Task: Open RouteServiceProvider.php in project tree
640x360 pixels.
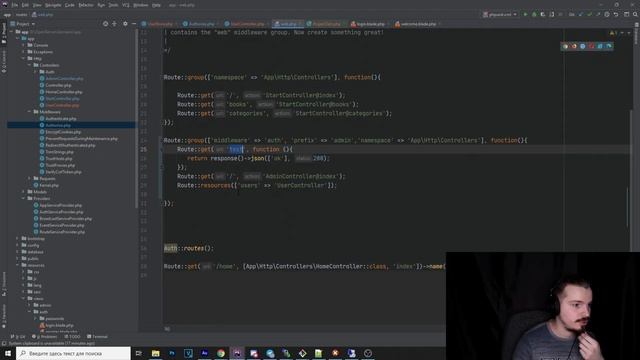Action: point(62,232)
